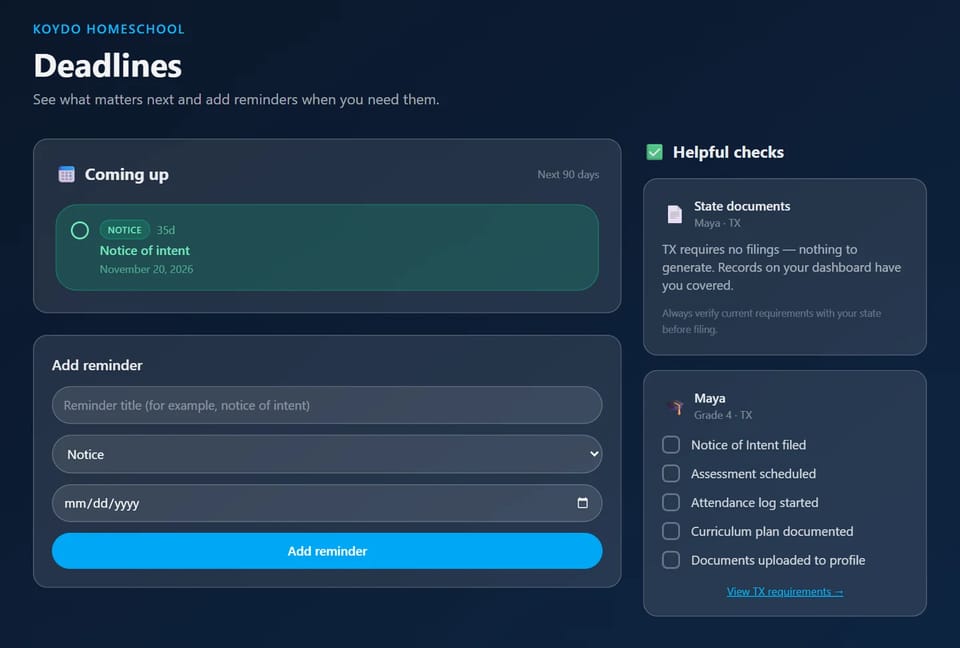
Task: Click the Always verify current requirements disclaimer
Action: (x=771, y=321)
